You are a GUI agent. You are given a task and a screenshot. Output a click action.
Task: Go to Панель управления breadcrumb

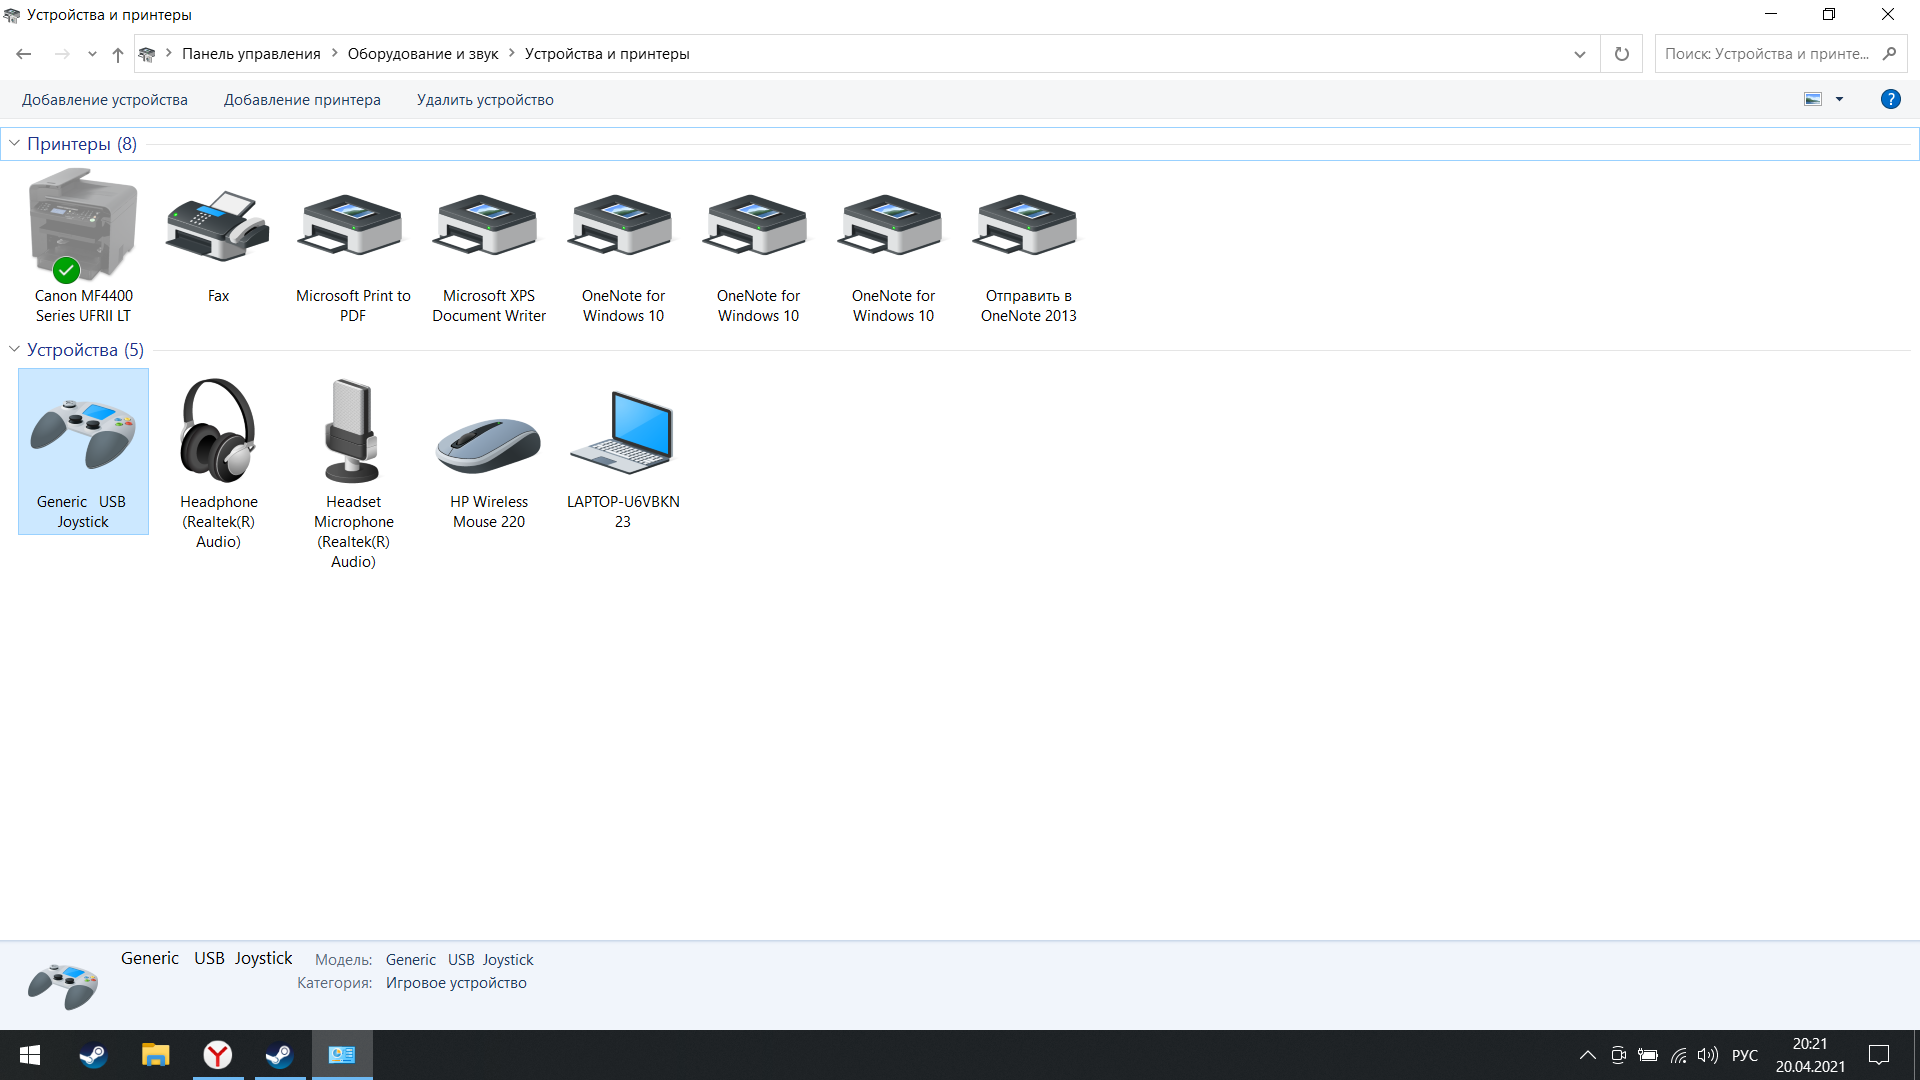click(x=251, y=54)
